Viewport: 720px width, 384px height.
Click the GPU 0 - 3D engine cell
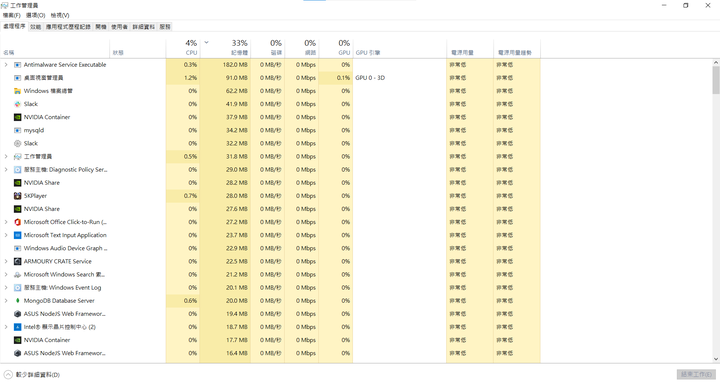pos(399,78)
